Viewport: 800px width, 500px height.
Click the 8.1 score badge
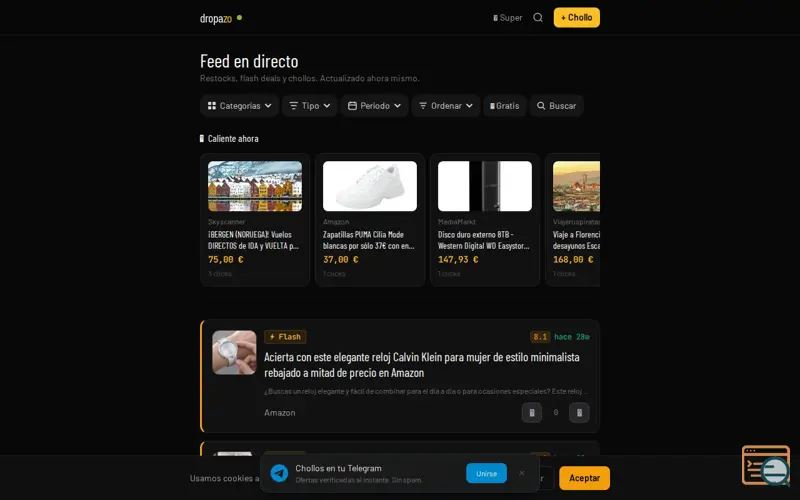click(540, 337)
